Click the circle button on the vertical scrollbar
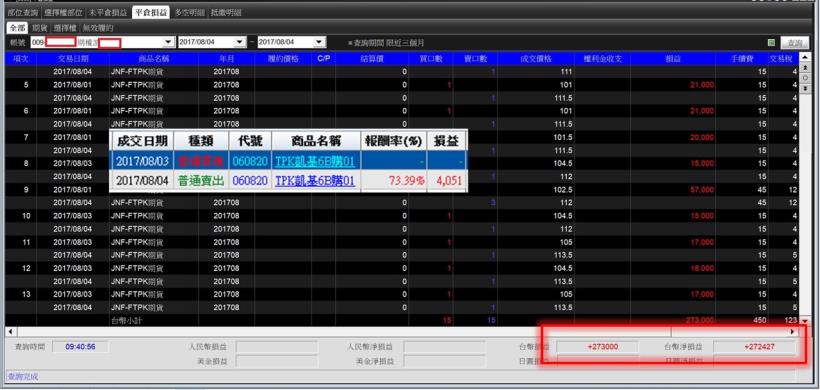Screen dimensions: 820x390 point(804,77)
